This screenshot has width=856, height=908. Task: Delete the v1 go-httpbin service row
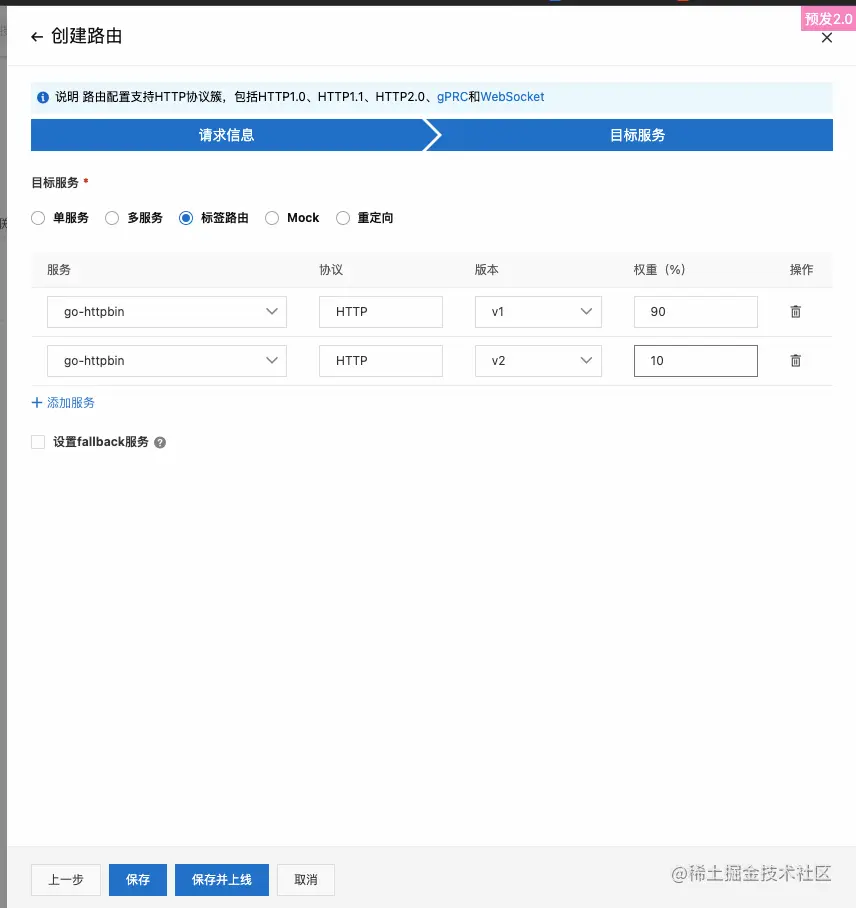point(796,312)
